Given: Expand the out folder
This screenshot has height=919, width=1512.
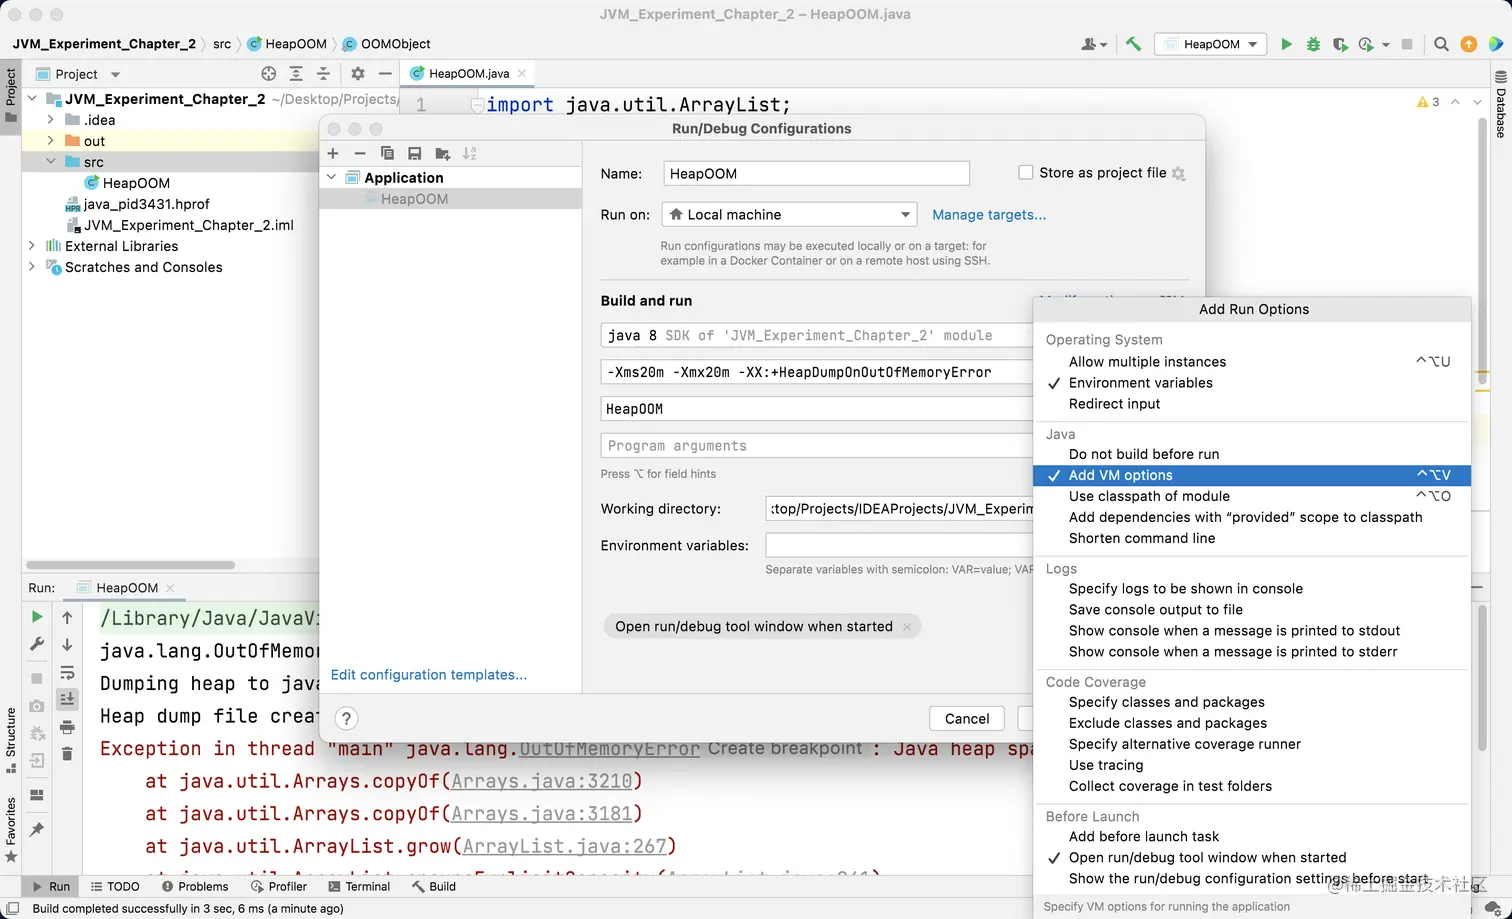Looking at the screenshot, I should pyautogui.click(x=51, y=141).
